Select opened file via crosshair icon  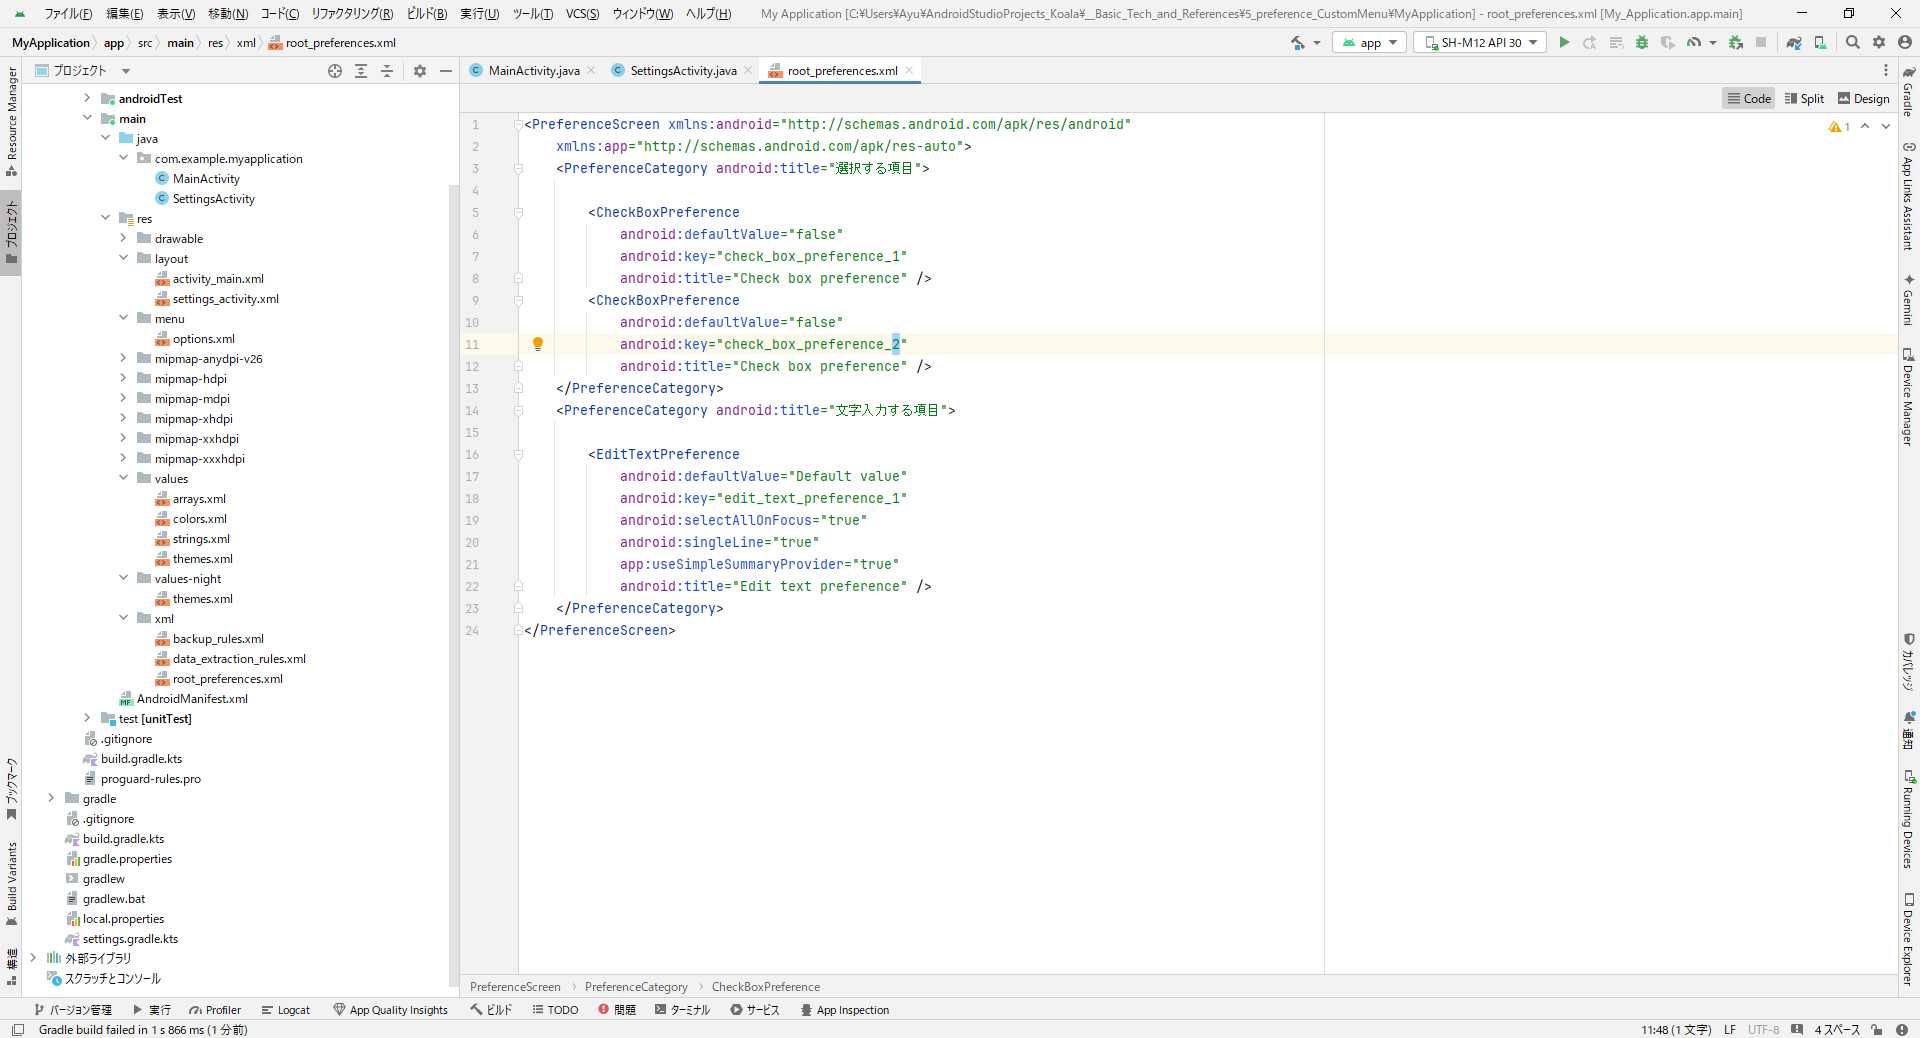tap(335, 71)
